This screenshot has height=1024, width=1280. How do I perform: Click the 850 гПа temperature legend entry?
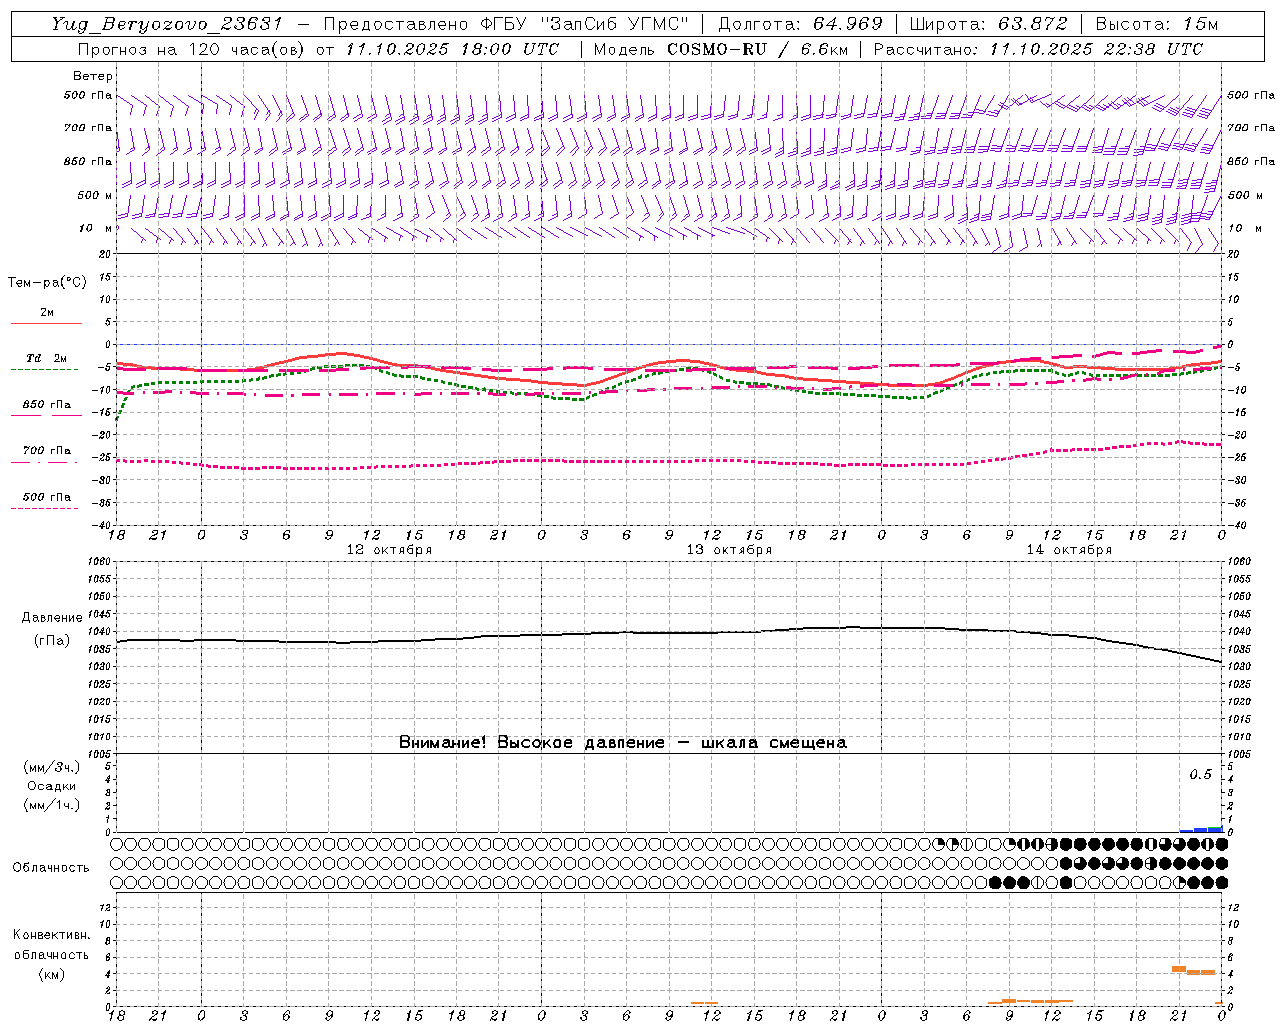pyautogui.click(x=46, y=408)
